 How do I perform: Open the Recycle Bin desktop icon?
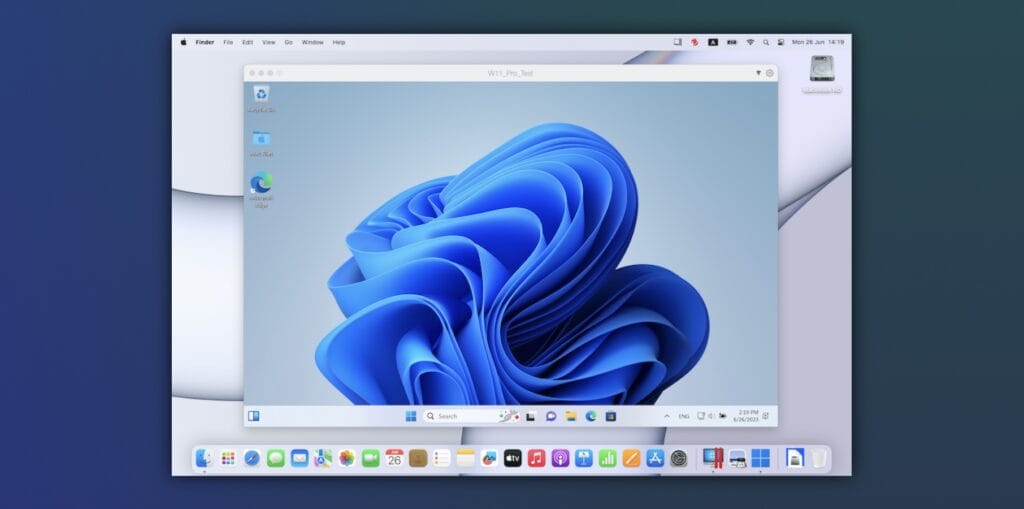coord(261,95)
